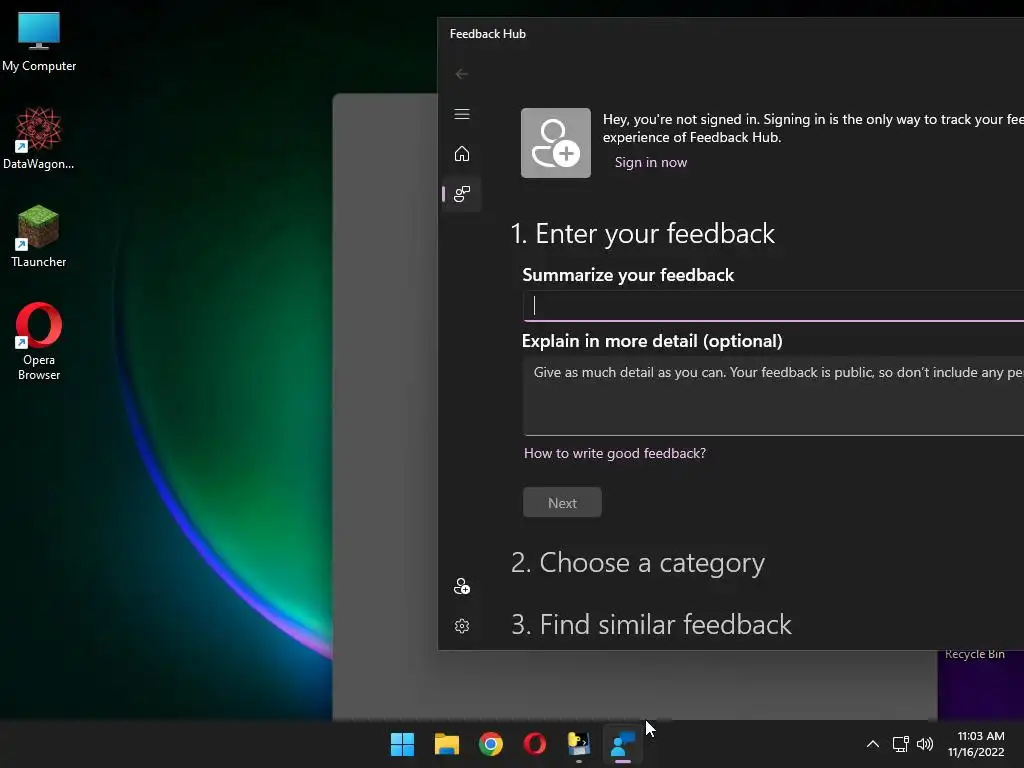
Task: Expand the Choose a category step
Action: 638,563
